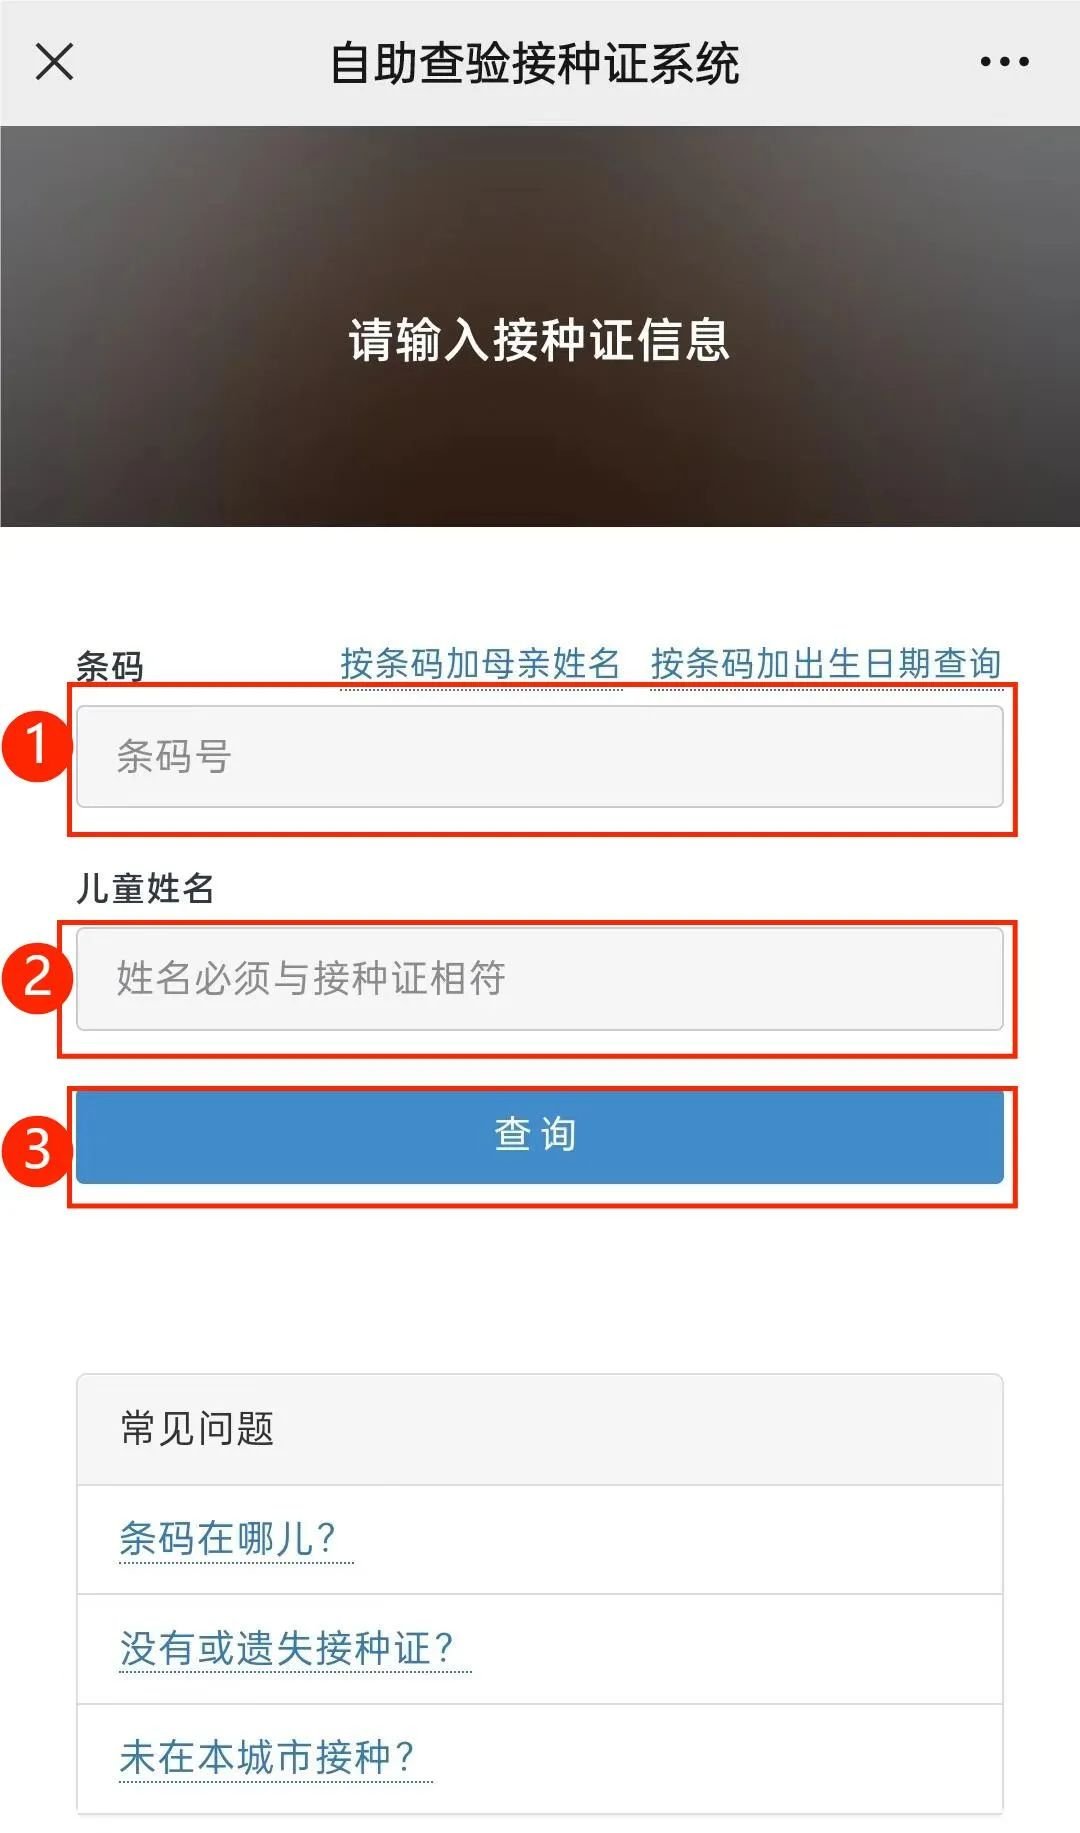Viewport: 1080px width, 1833px height.
Task: Click the 条码 field label
Action: pos(110,666)
